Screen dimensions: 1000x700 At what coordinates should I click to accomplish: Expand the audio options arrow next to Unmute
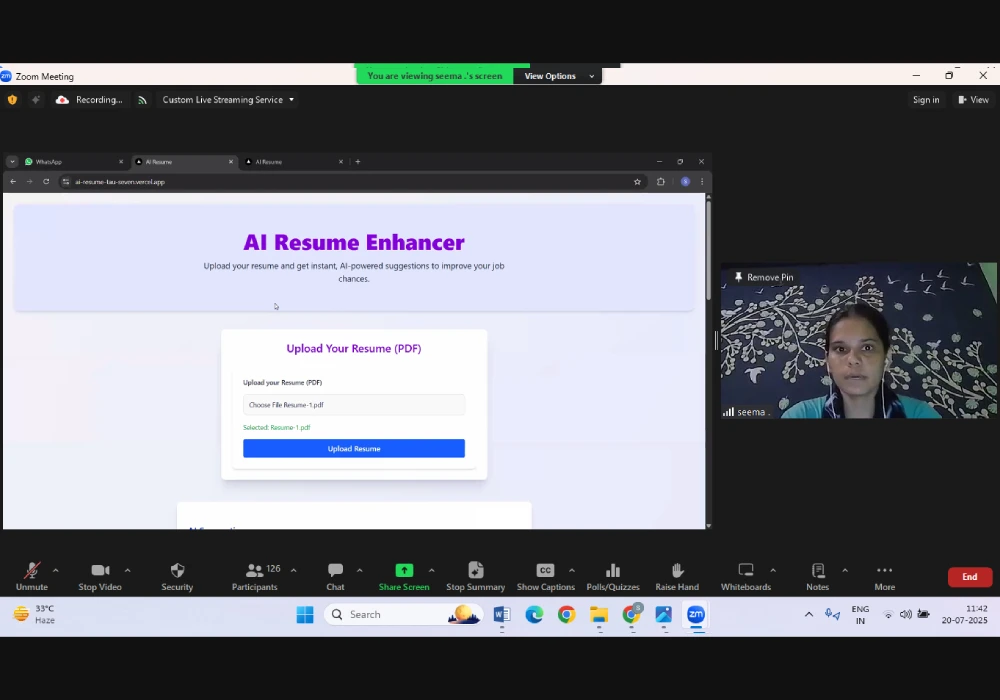[x=55, y=570]
